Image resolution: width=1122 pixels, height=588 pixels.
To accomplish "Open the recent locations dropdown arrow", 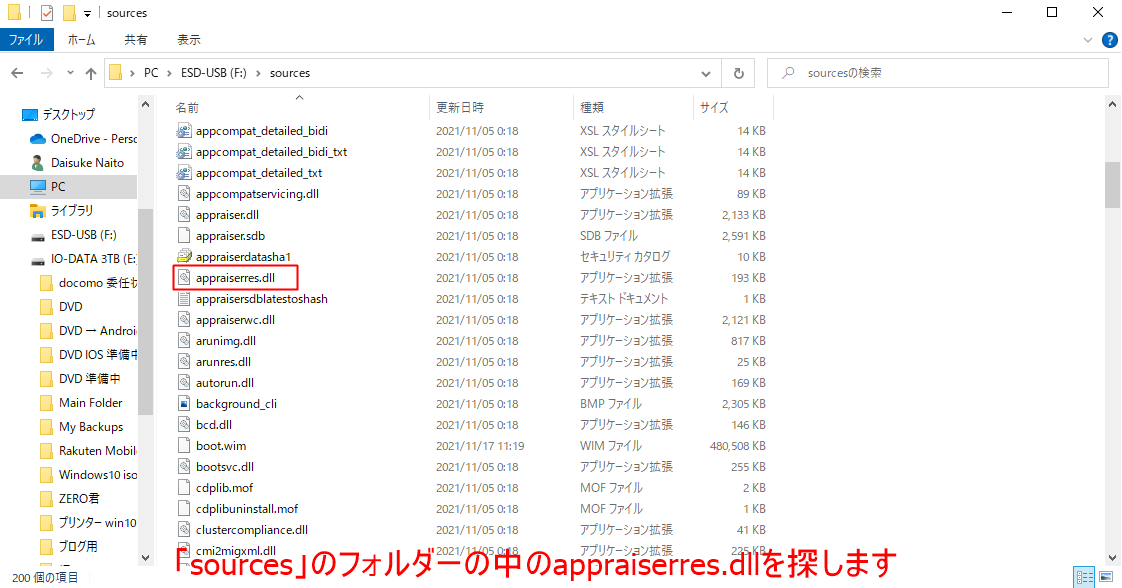I will (70, 73).
